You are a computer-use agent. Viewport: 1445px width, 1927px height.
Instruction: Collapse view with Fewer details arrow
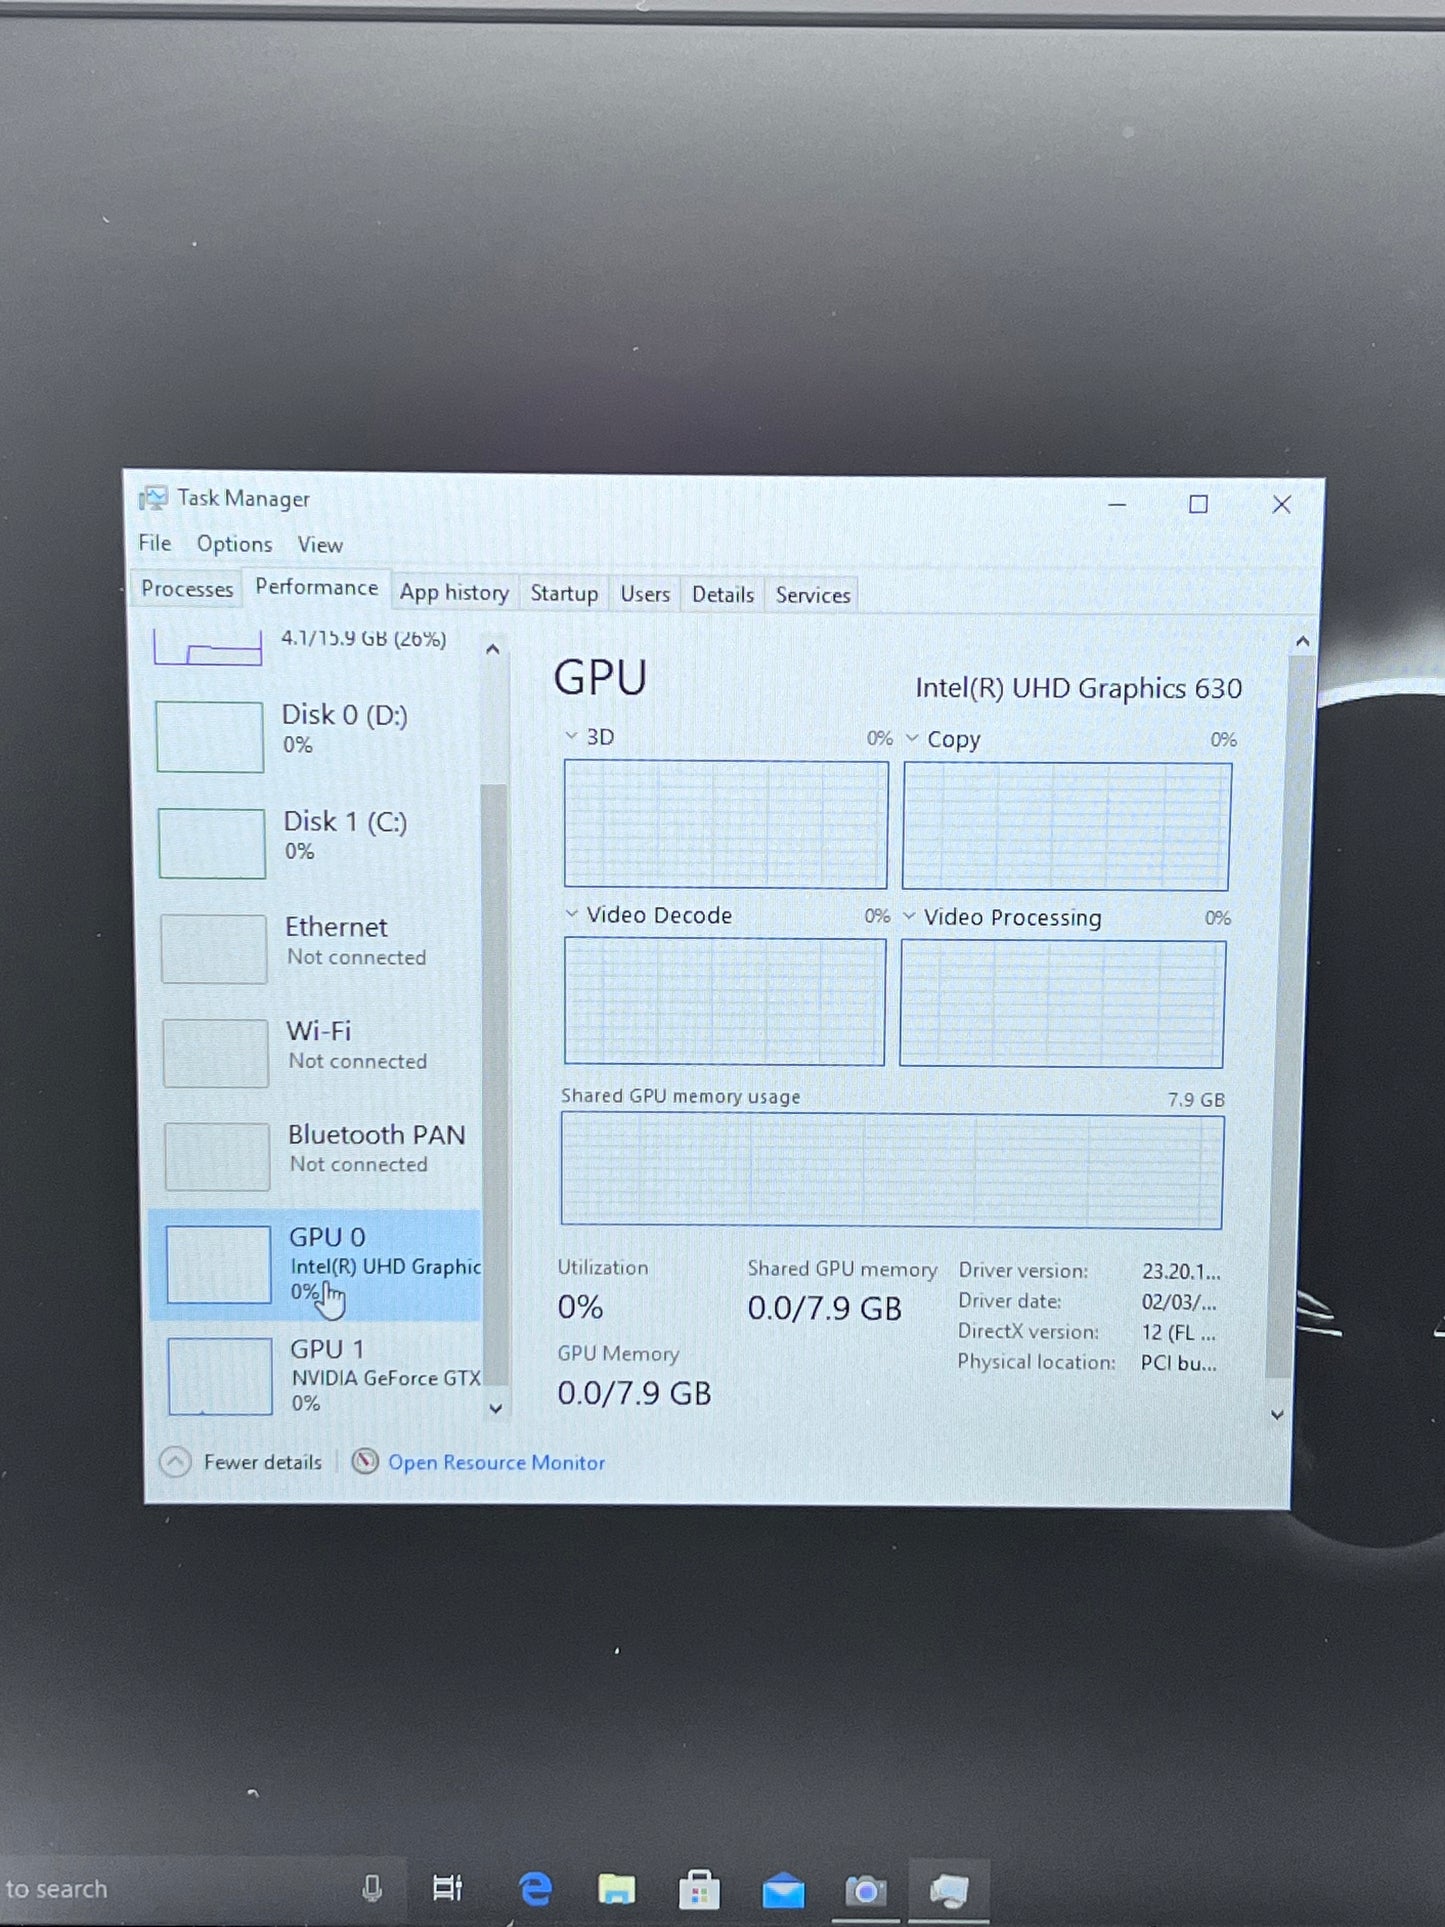point(175,1462)
